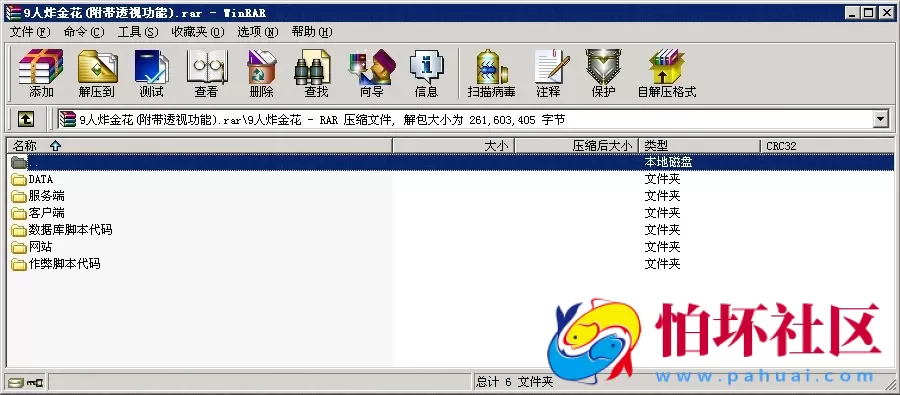
Task: Open the 文件(F) menu
Action: tap(30, 32)
